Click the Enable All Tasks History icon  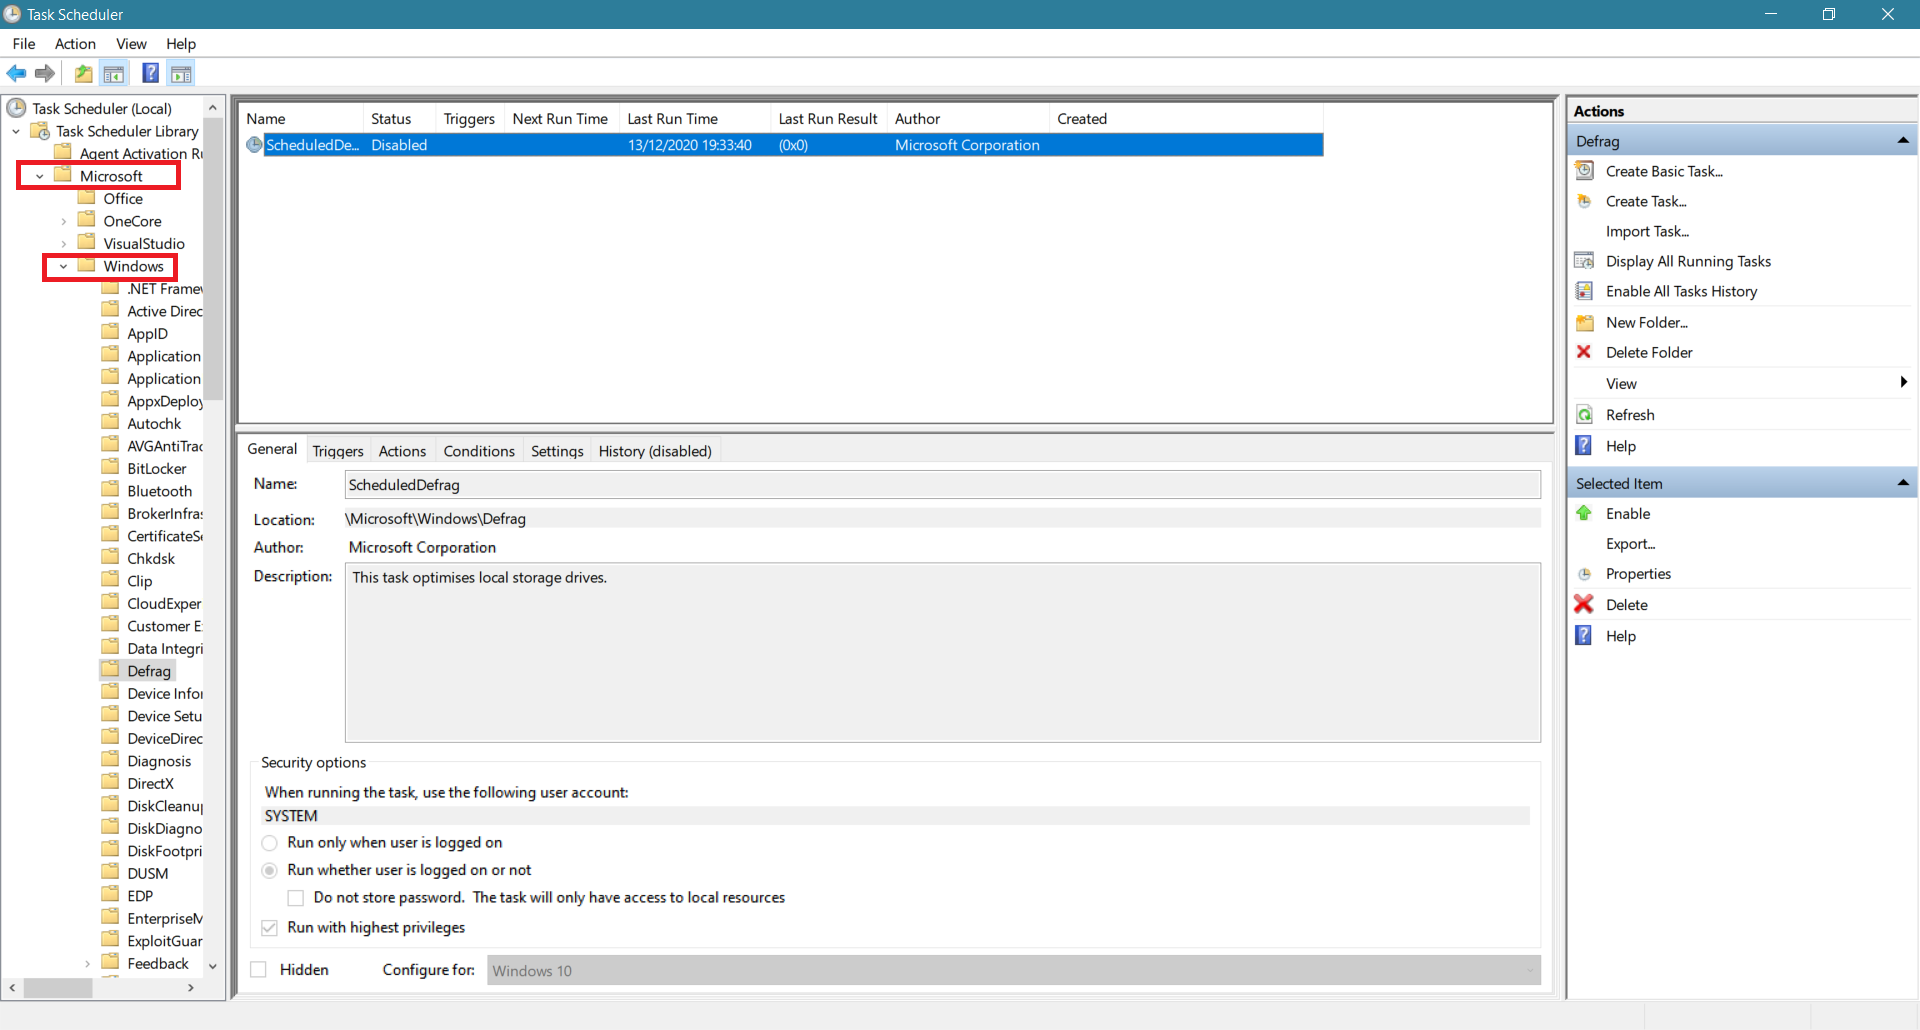pyautogui.click(x=1585, y=291)
